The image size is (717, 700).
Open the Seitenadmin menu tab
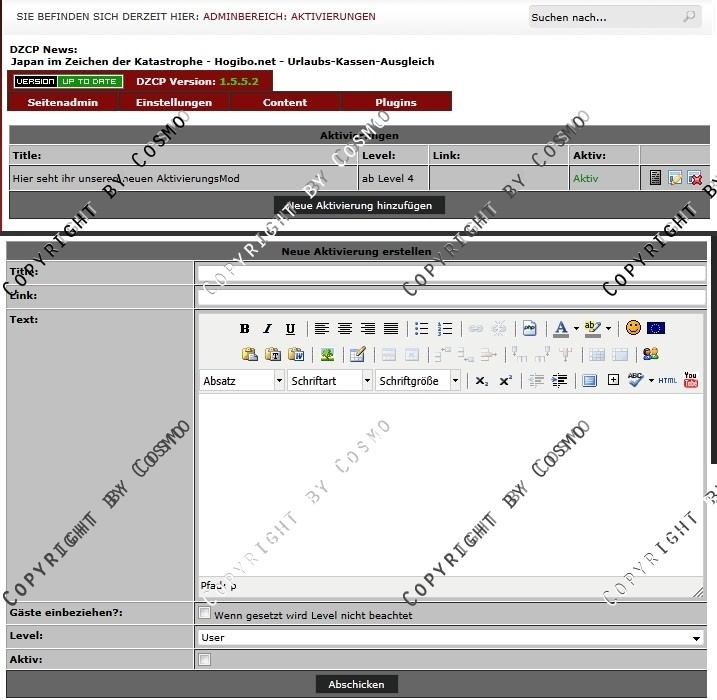click(x=64, y=102)
